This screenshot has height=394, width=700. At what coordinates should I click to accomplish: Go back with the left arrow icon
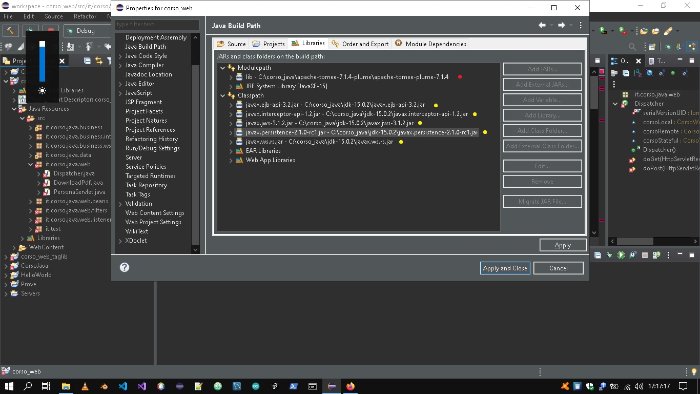coord(542,25)
